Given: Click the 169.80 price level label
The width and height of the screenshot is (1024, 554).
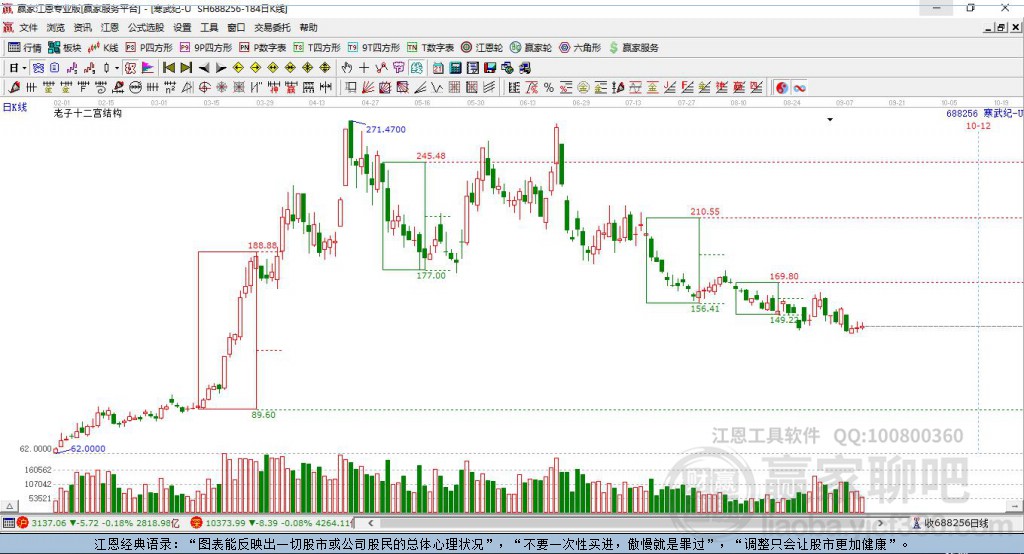Looking at the screenshot, I should click(784, 276).
